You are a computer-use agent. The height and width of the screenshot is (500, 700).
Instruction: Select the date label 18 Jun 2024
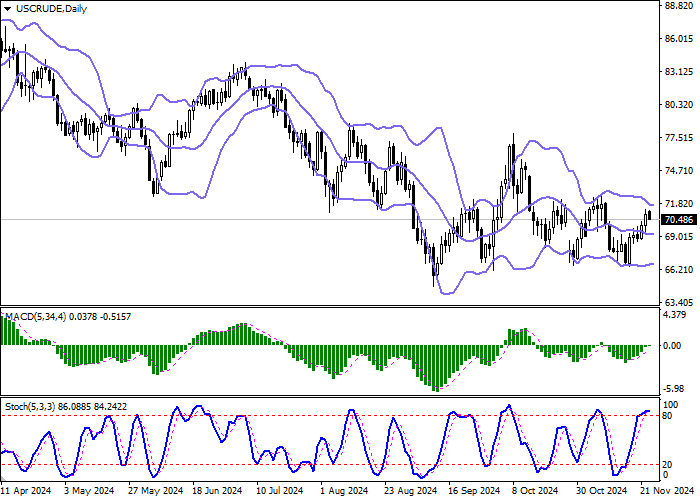217,491
